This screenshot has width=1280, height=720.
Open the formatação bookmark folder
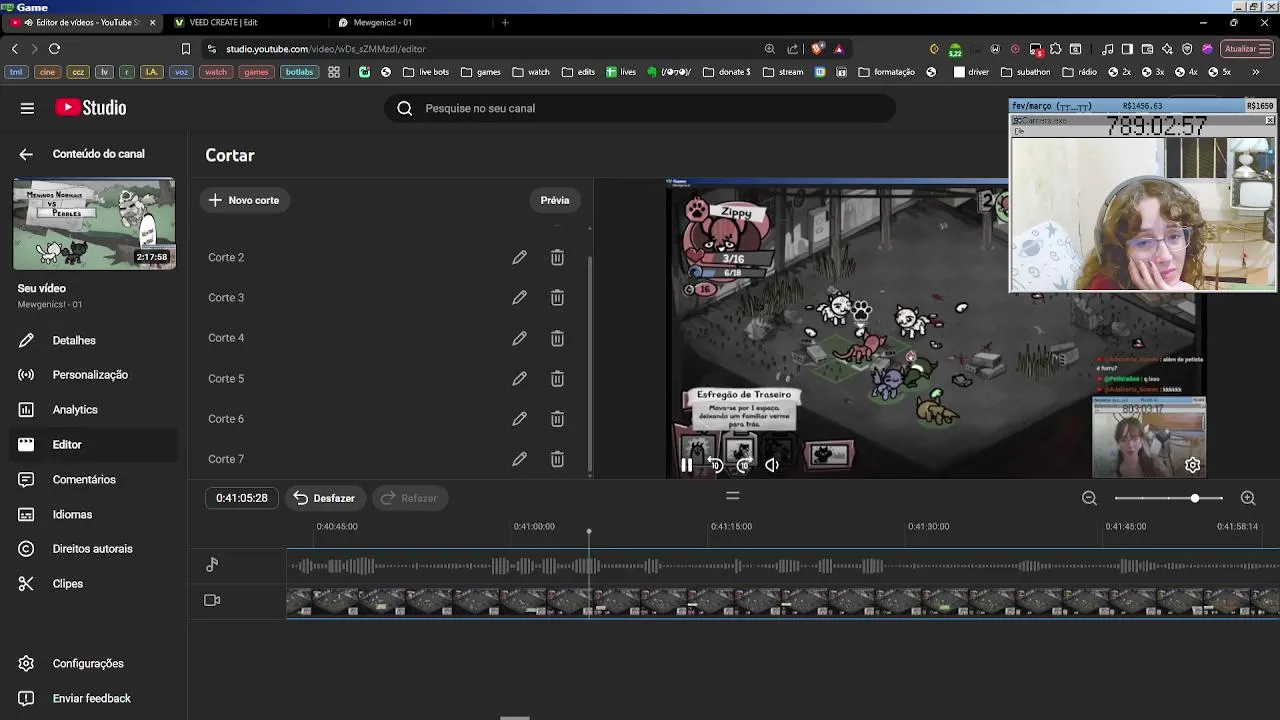[x=886, y=72]
